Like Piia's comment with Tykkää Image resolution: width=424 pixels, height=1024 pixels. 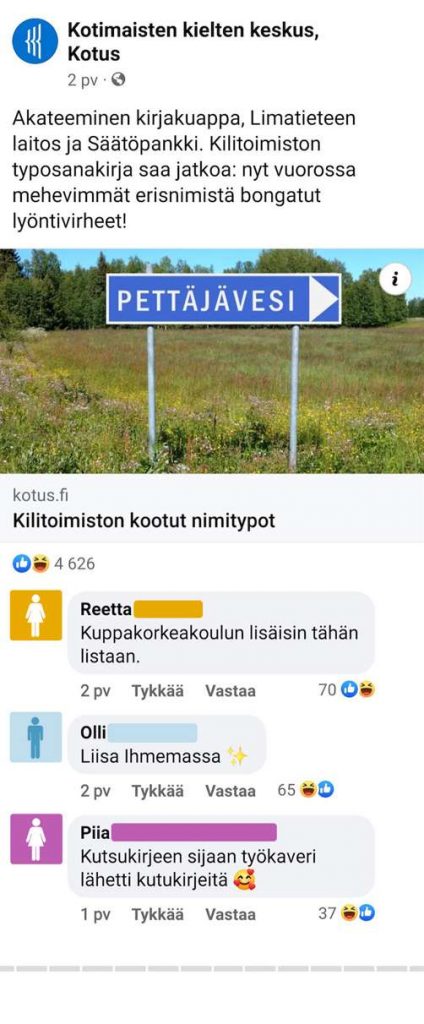pos(157,914)
